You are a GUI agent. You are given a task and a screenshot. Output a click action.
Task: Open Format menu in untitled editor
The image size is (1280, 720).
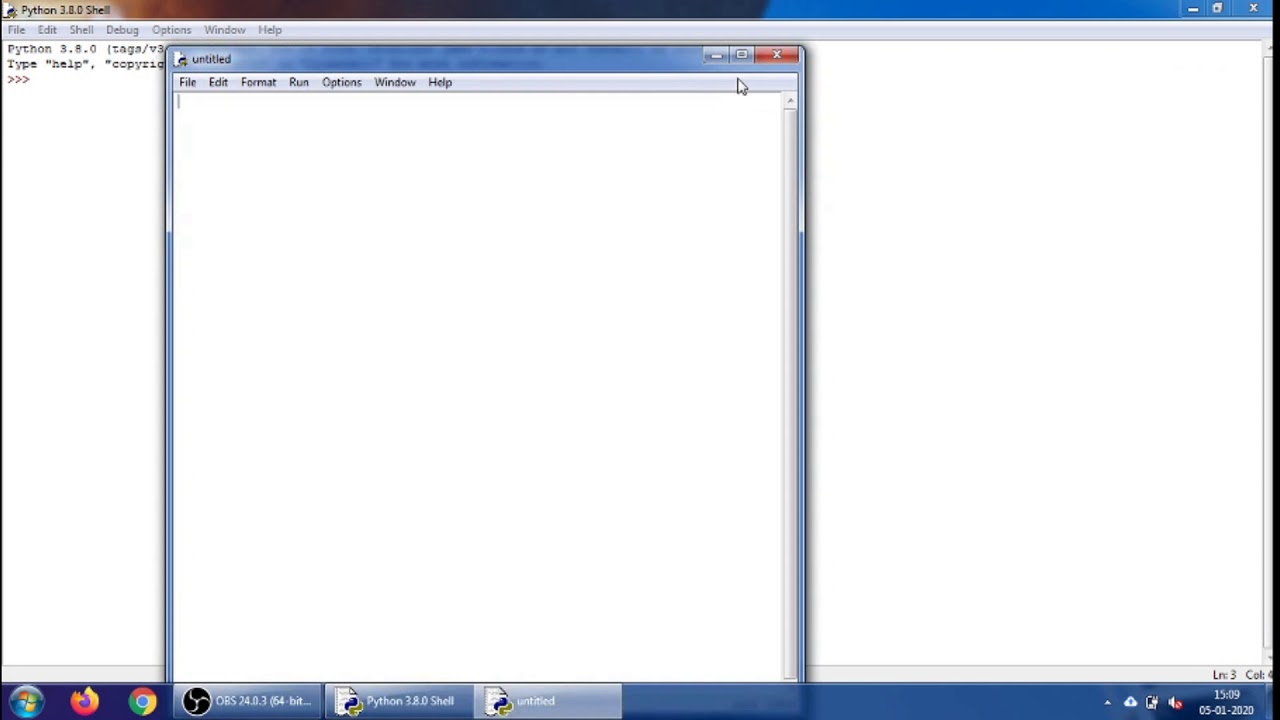(258, 82)
